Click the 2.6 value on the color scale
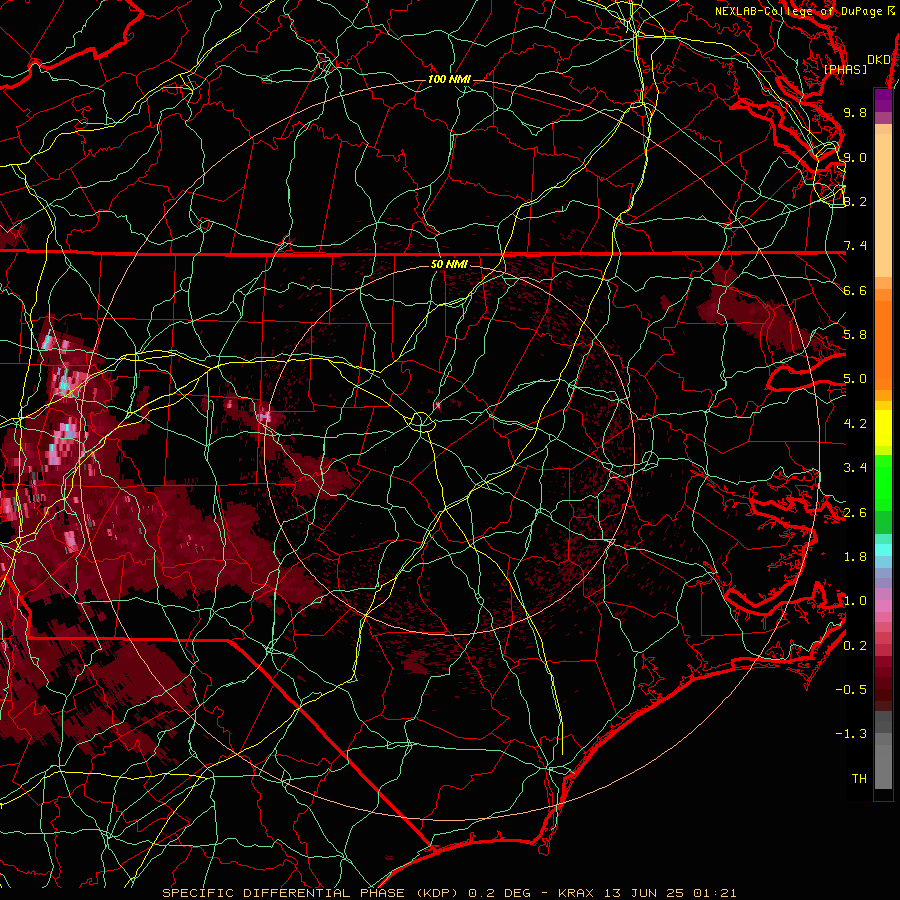This screenshot has height=900, width=900. click(855, 513)
